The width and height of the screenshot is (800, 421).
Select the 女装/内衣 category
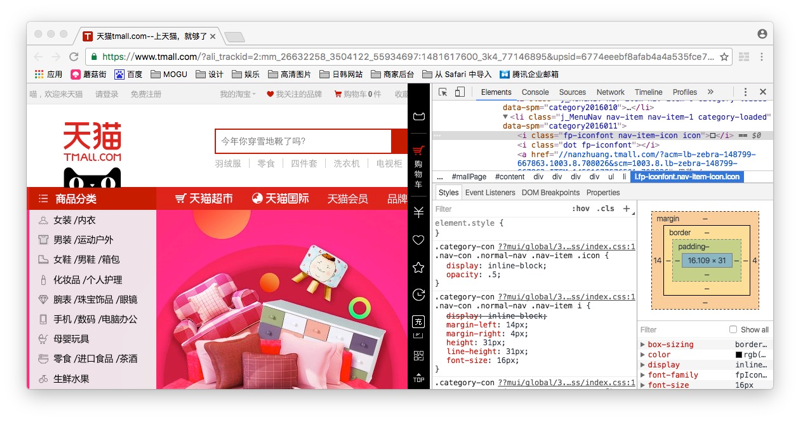(x=74, y=220)
